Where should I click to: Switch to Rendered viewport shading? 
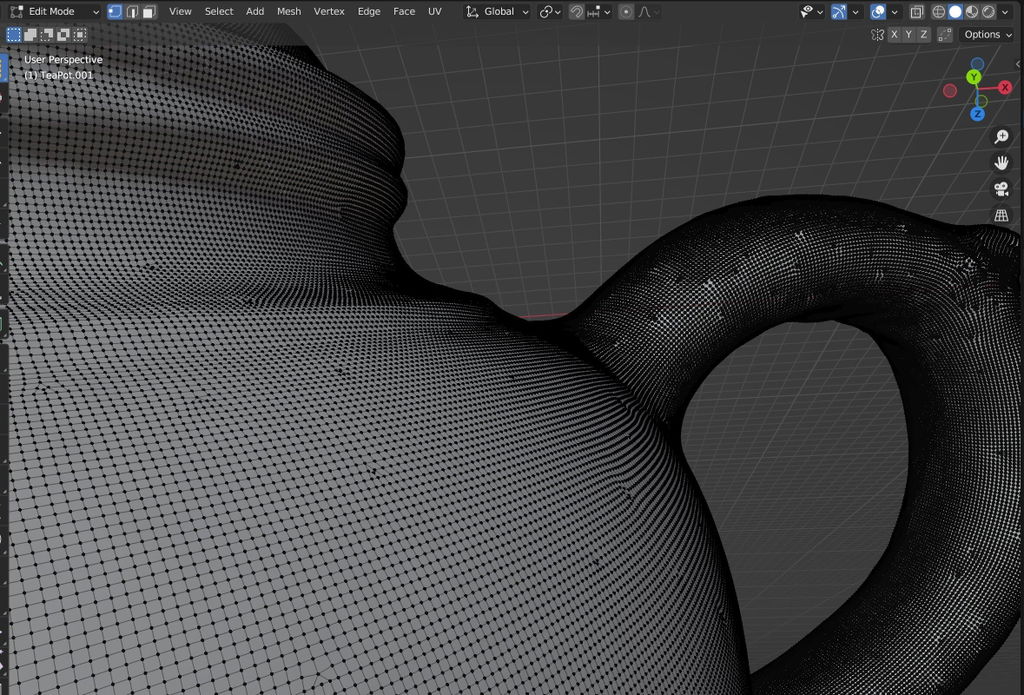[988, 12]
